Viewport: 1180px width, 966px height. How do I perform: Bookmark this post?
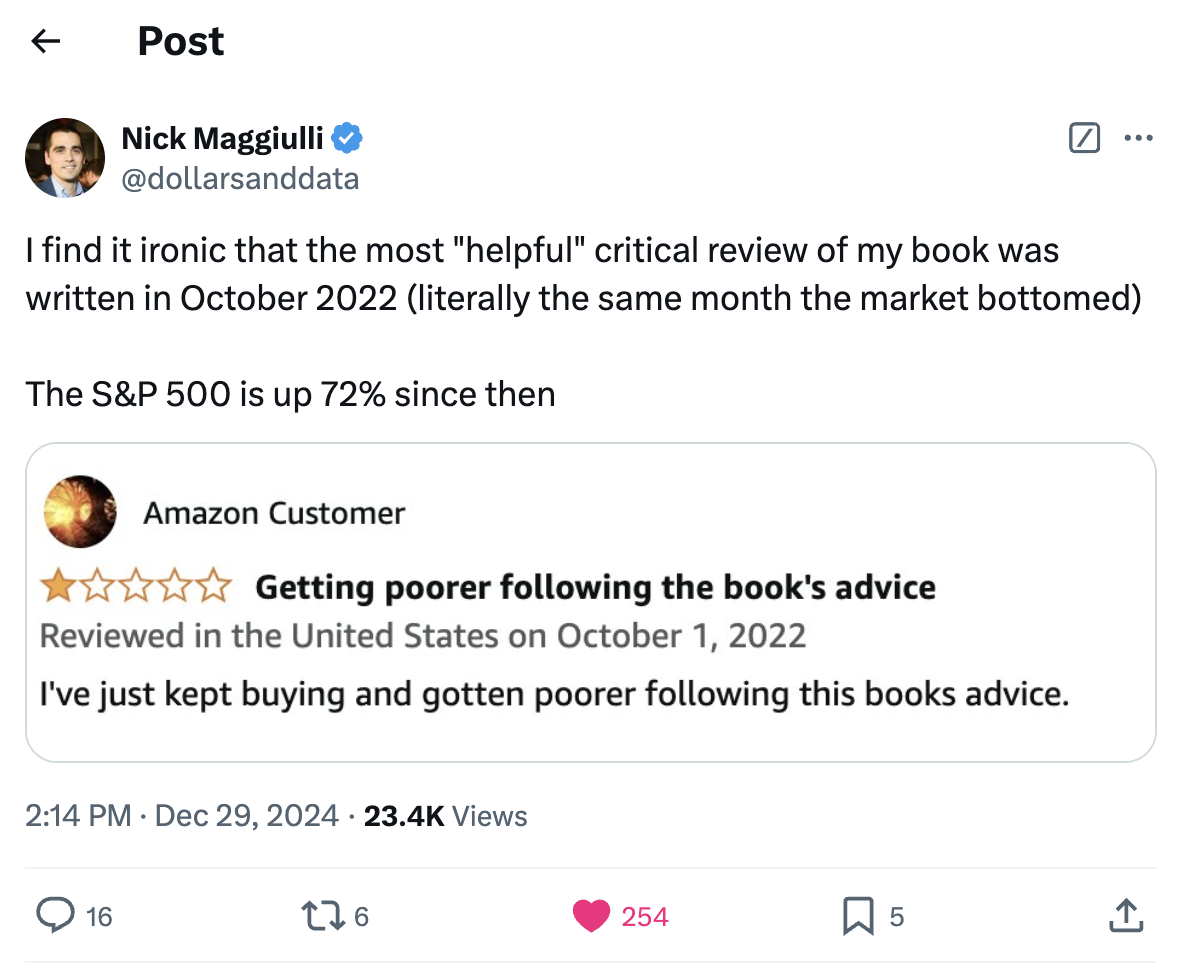(857, 915)
